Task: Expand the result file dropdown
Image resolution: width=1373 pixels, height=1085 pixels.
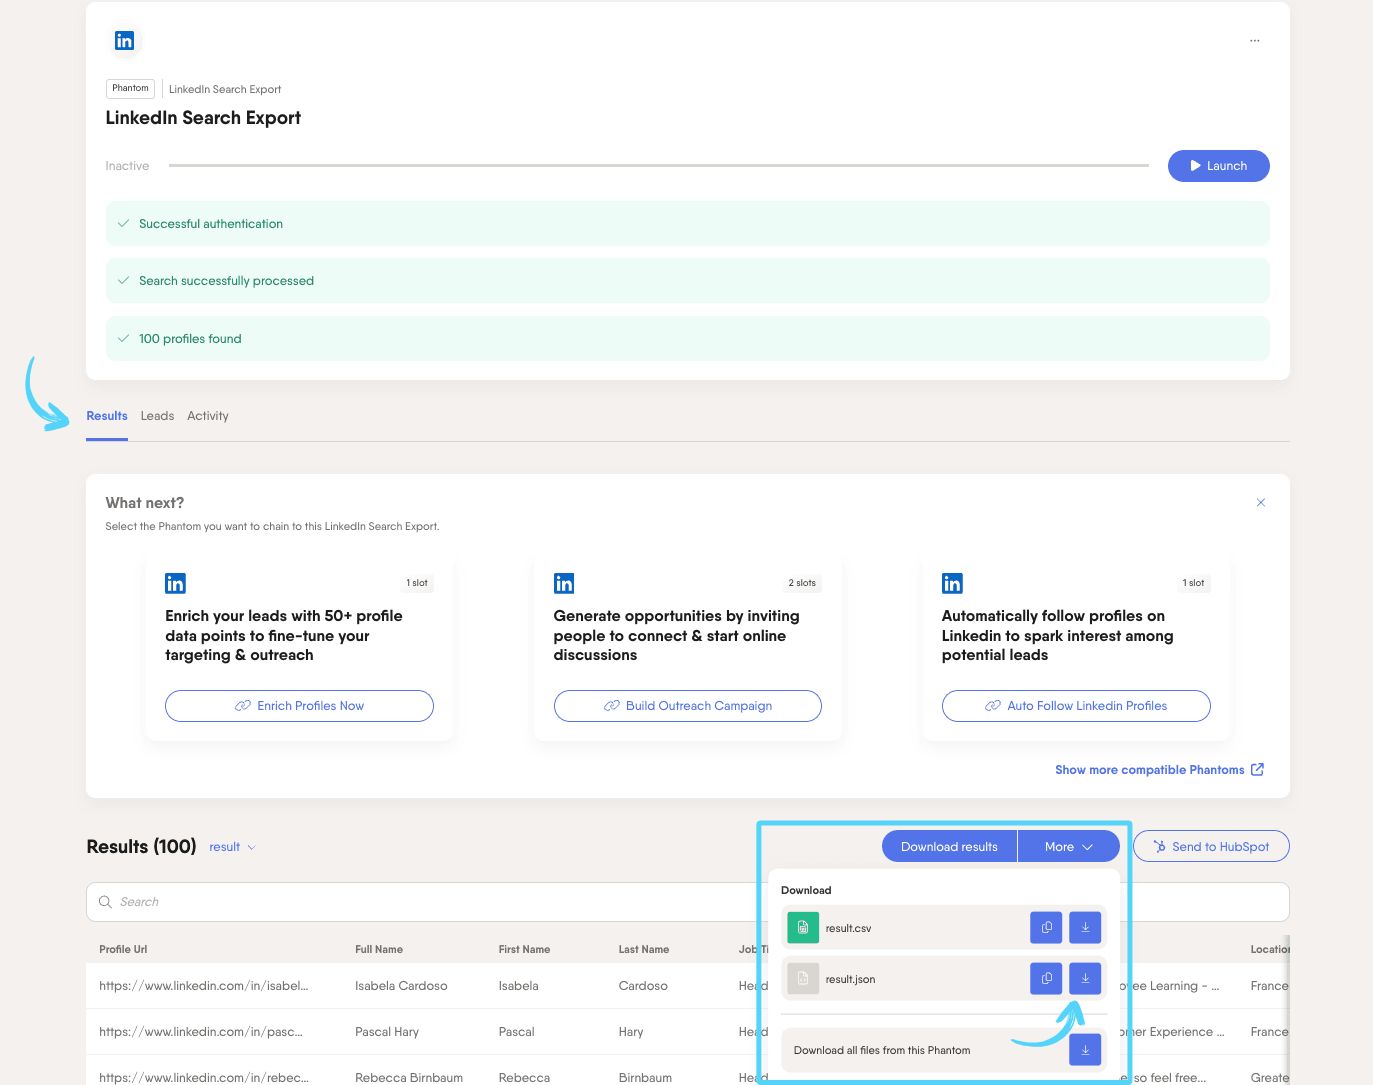Action: pyautogui.click(x=232, y=847)
